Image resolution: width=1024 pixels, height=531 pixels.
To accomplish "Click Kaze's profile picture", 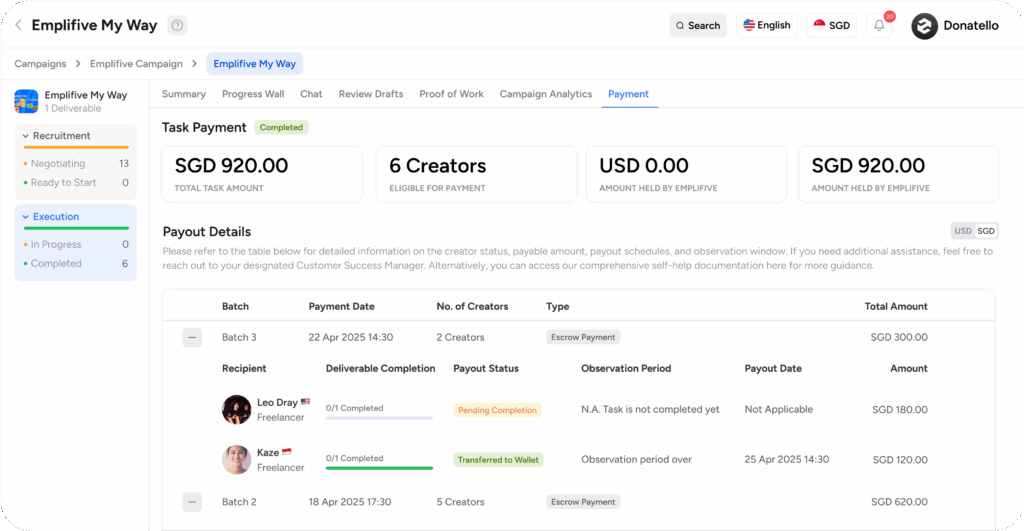I will tap(236, 460).
